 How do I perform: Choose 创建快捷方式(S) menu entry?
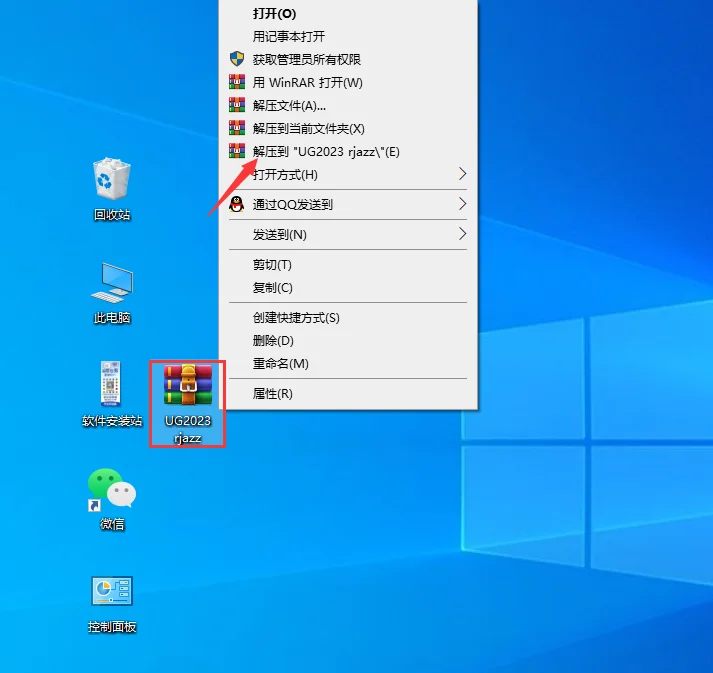tap(348, 317)
